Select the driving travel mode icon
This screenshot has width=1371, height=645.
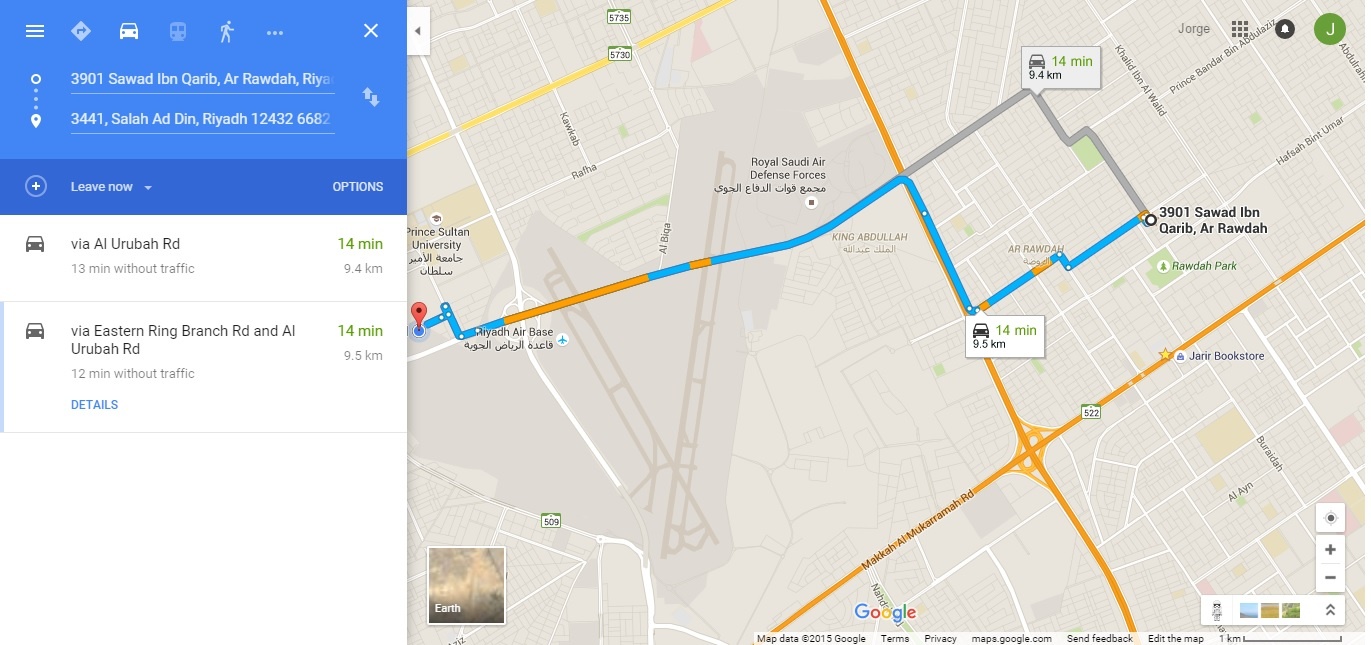point(129,31)
